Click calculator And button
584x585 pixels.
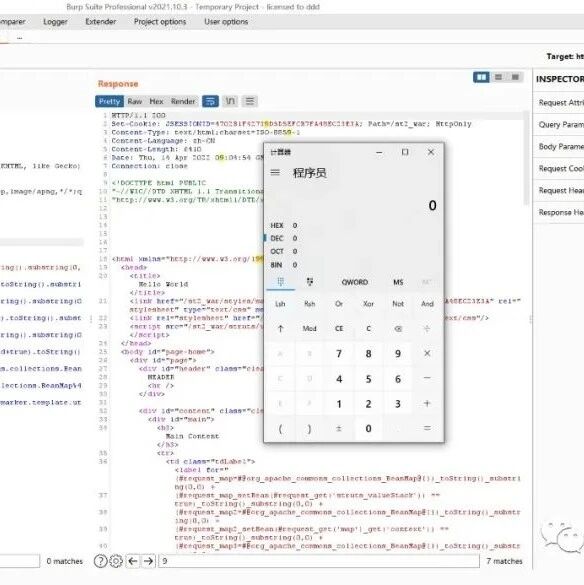coord(427,304)
